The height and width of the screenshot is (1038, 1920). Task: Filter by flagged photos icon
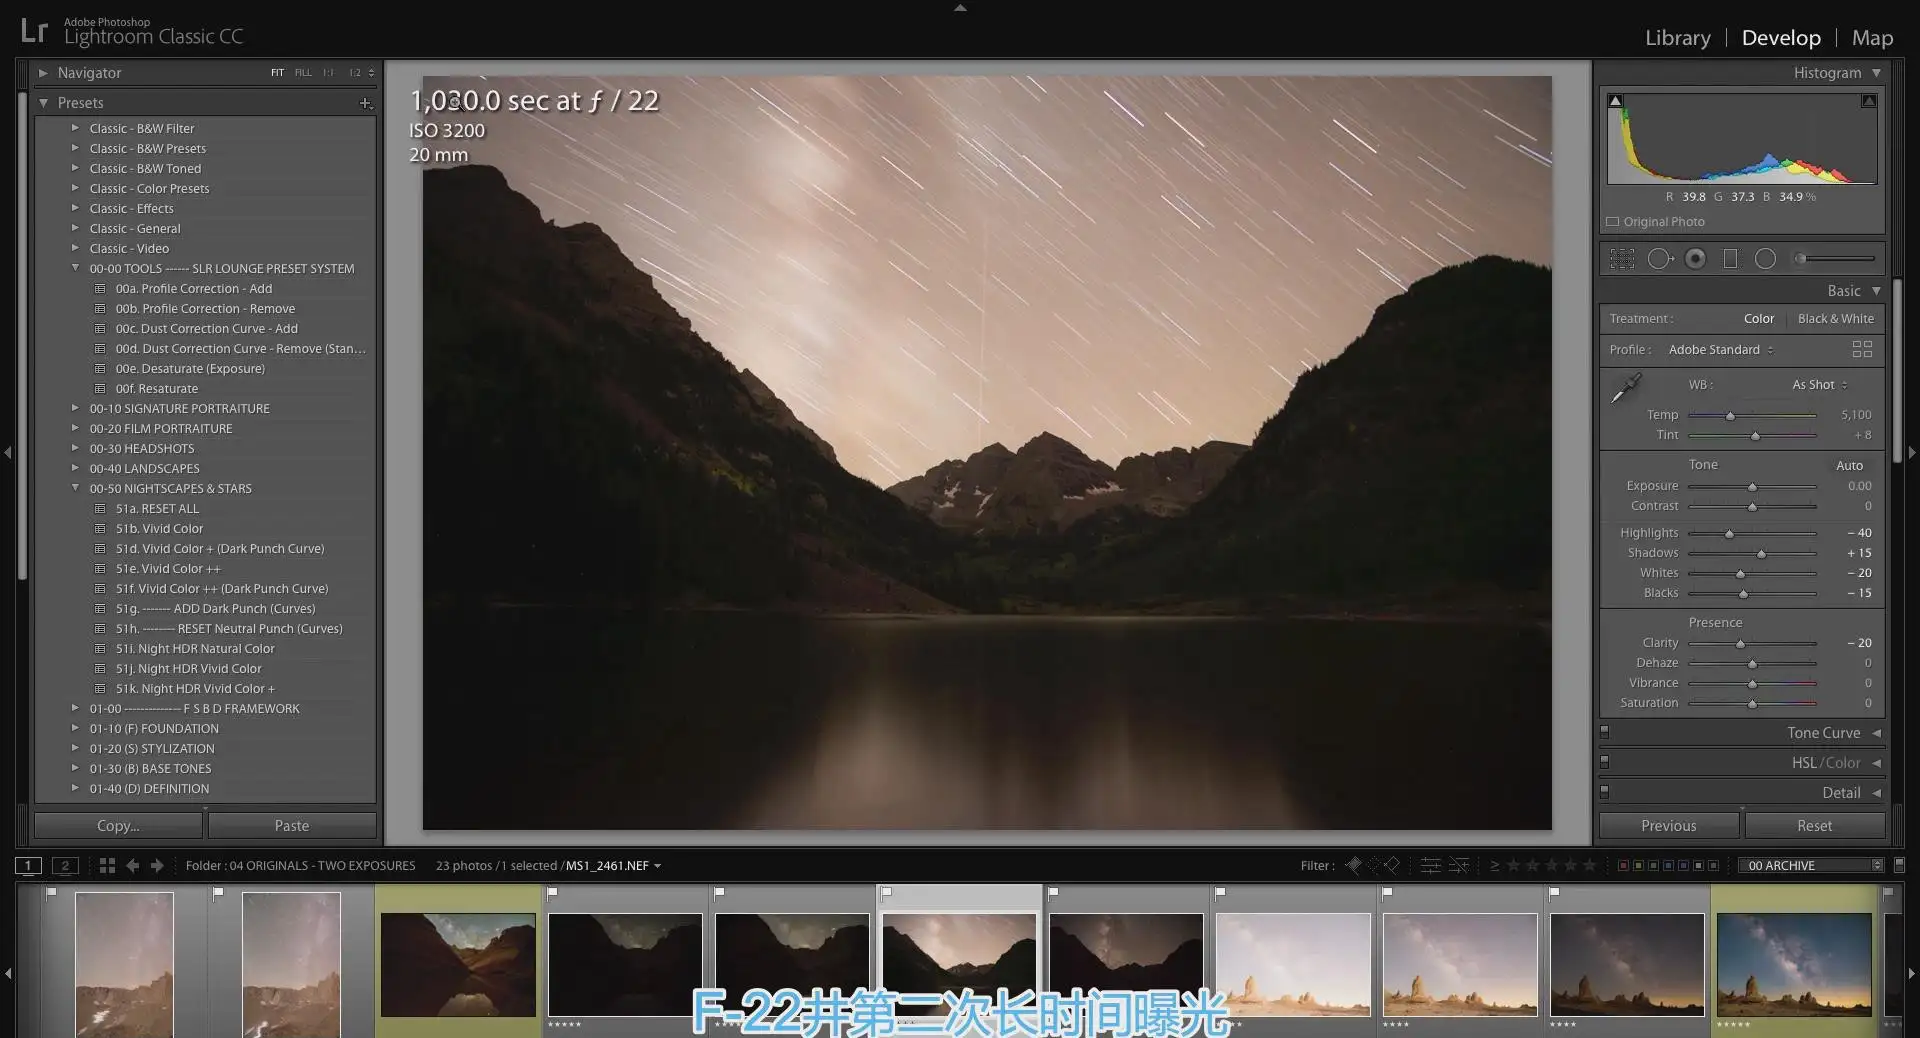pyautogui.click(x=1354, y=866)
